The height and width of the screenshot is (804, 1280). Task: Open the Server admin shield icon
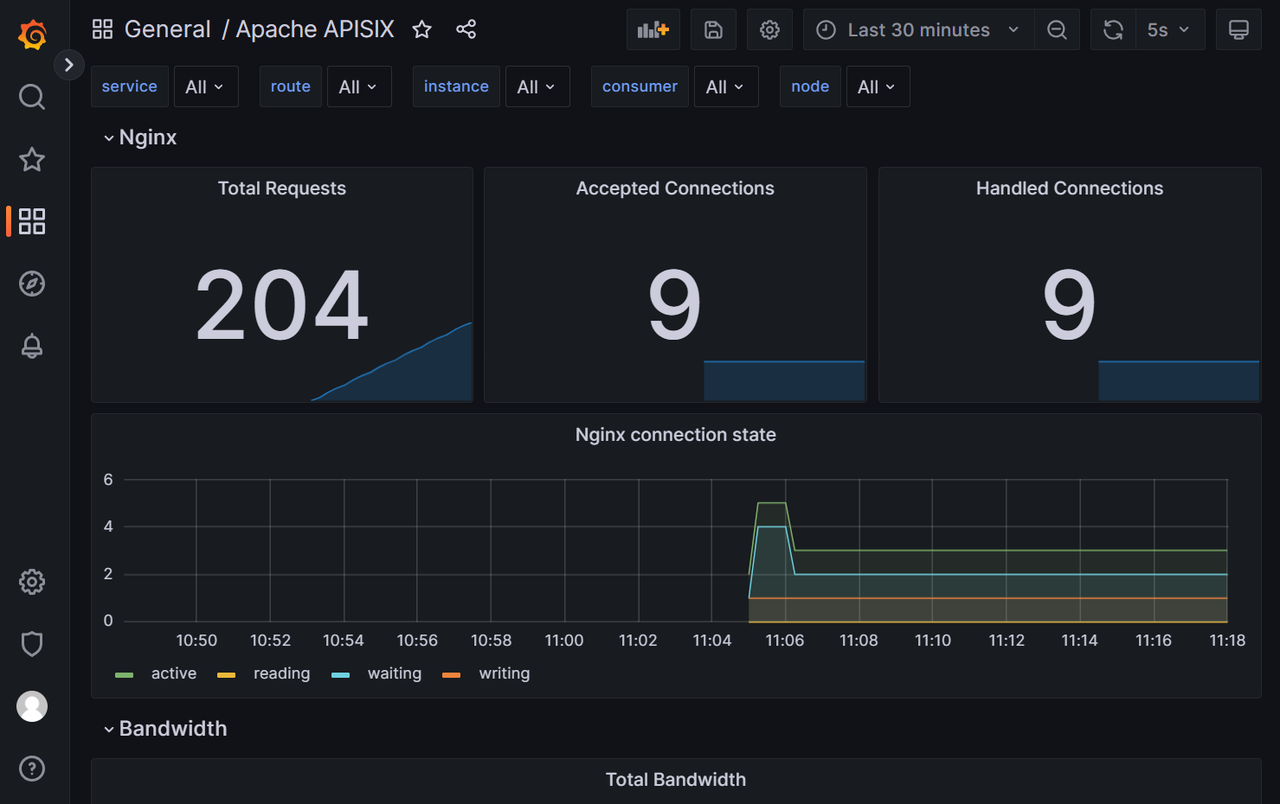point(32,644)
